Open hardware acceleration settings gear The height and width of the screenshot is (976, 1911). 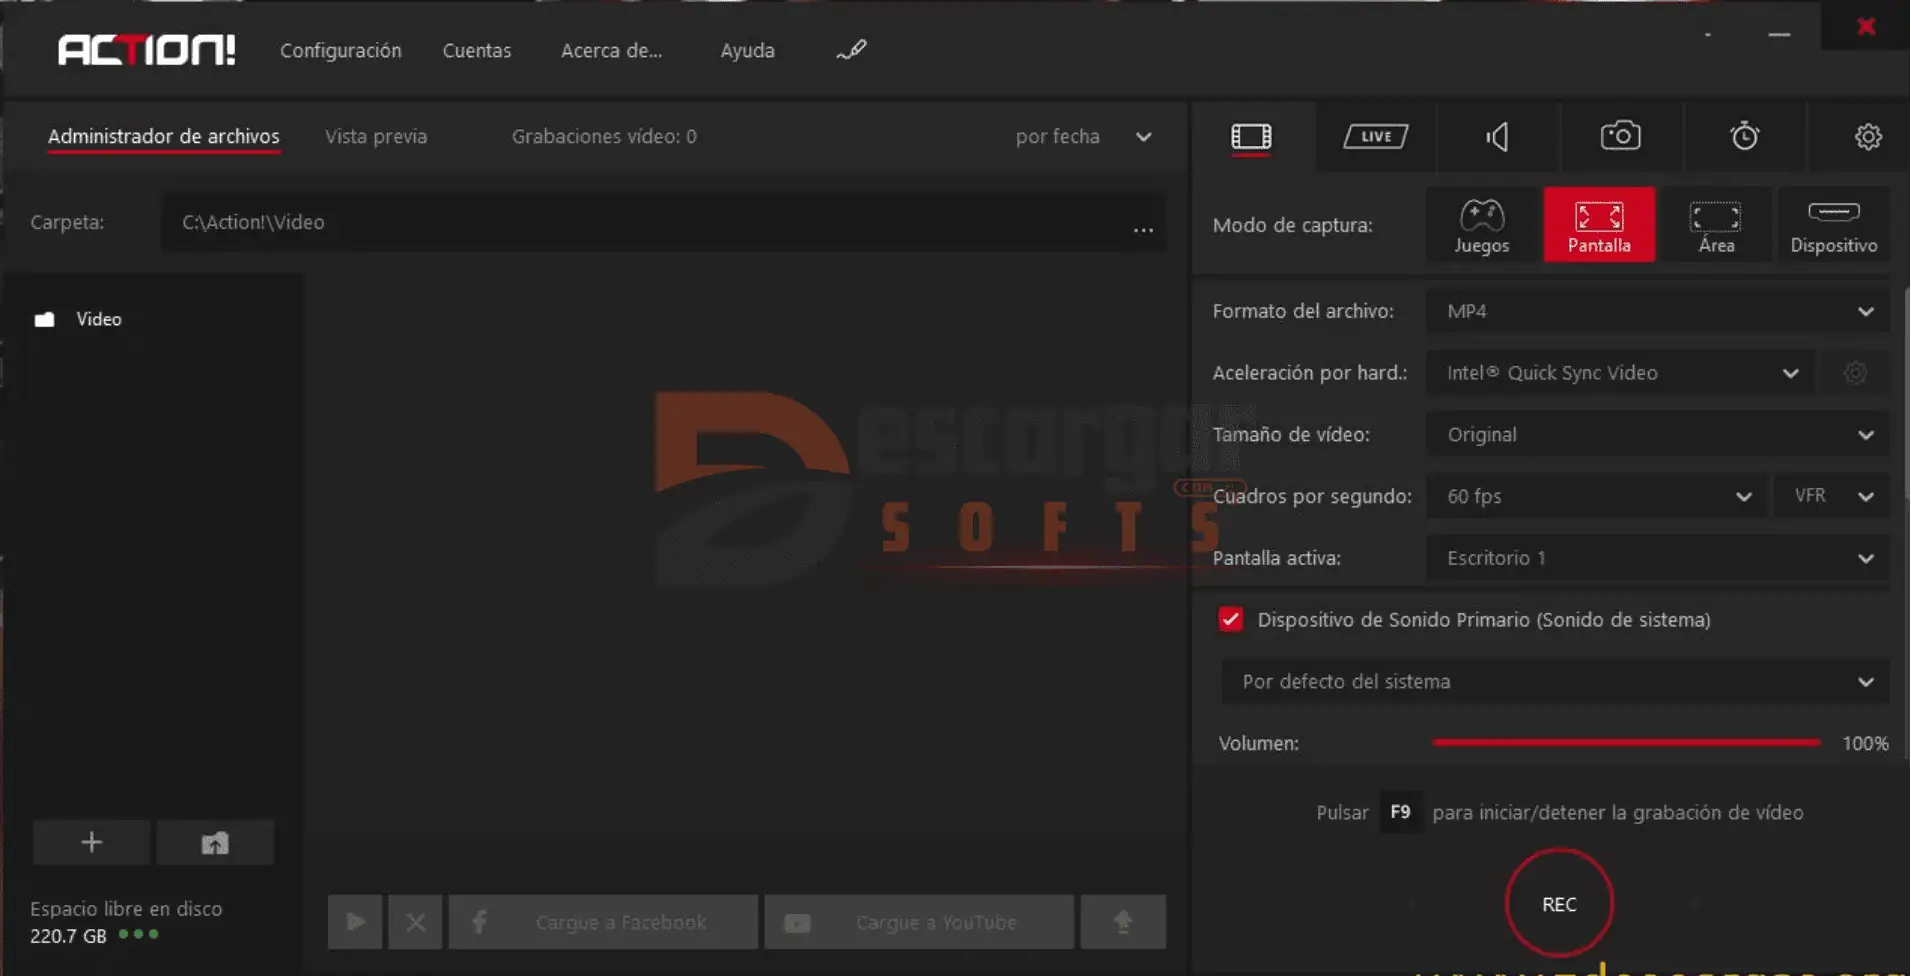[x=1855, y=373]
